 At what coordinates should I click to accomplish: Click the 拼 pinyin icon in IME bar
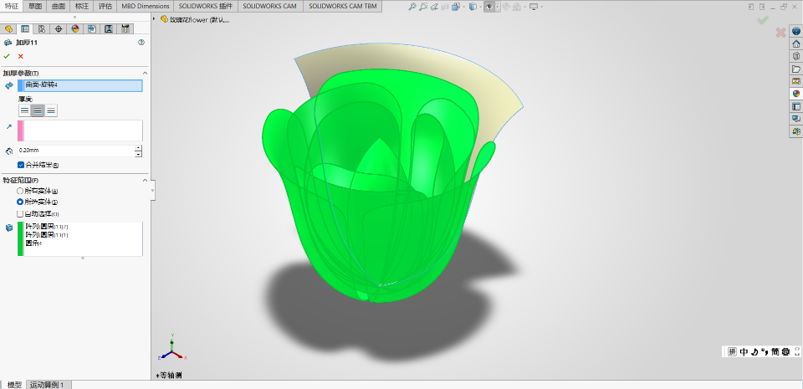(x=732, y=352)
